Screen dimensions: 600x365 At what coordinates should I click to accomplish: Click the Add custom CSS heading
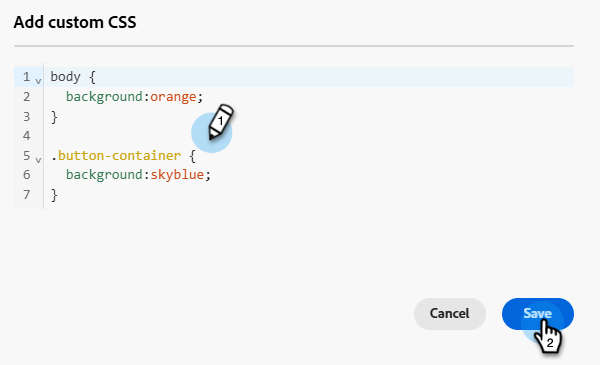tap(75, 22)
